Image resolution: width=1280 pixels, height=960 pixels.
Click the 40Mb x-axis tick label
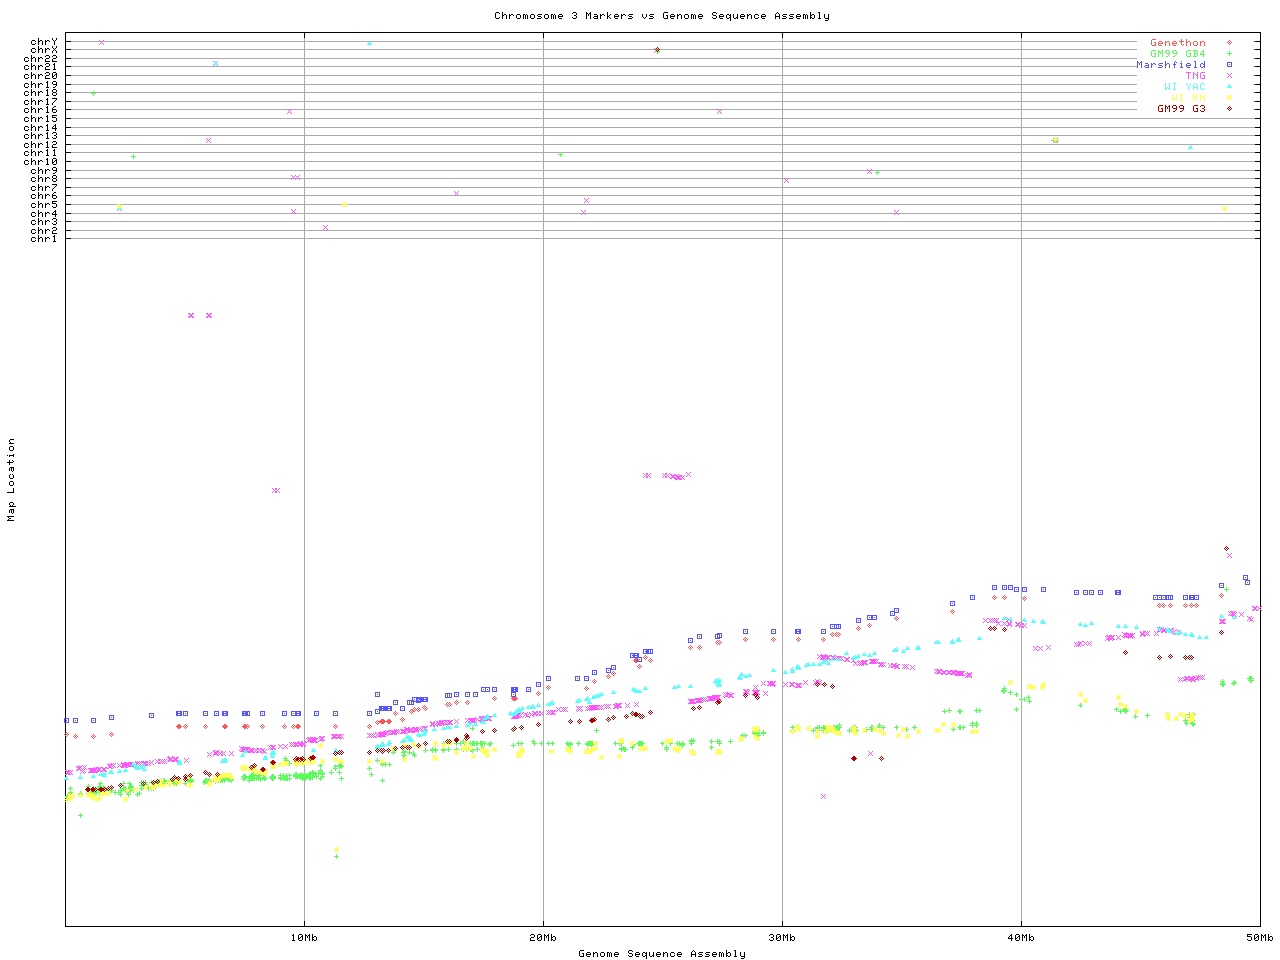(1021, 938)
